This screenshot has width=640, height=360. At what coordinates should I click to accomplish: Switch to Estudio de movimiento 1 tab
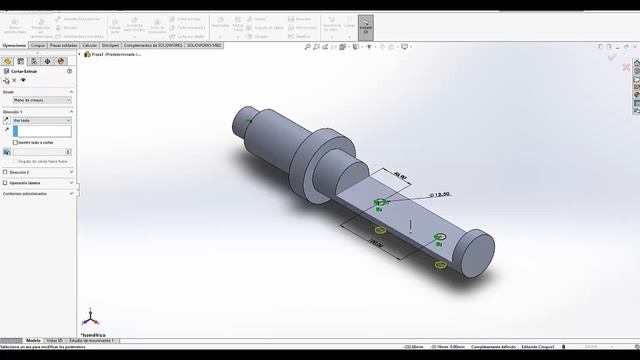pyautogui.click(x=92, y=340)
